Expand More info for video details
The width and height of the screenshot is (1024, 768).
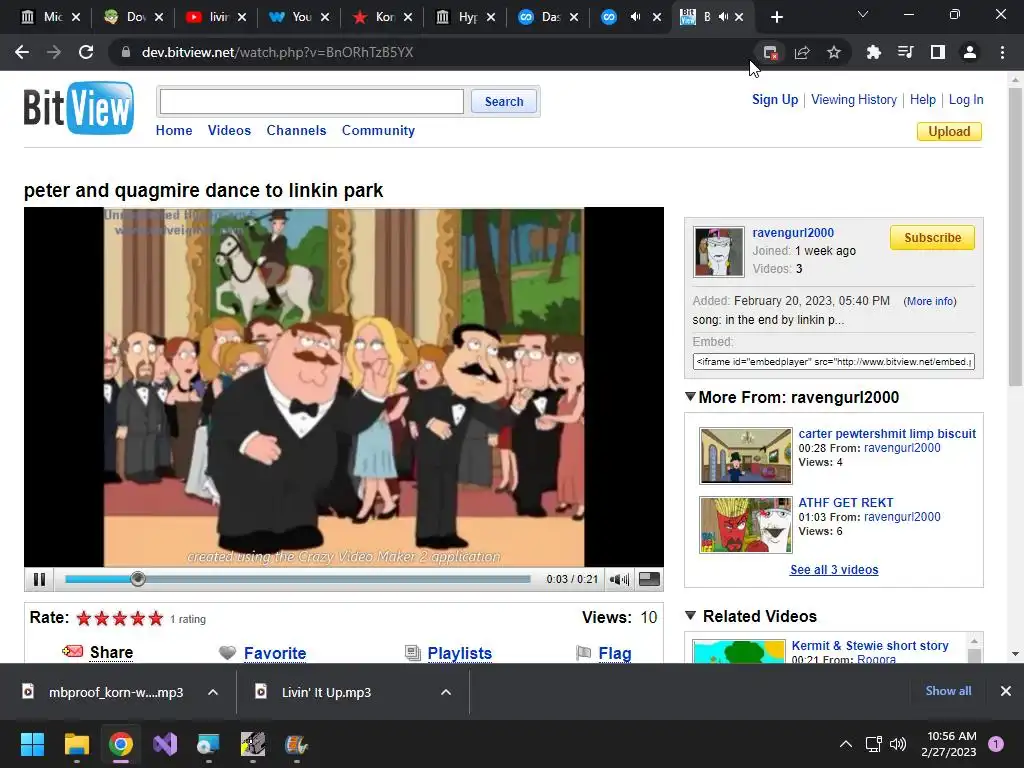[930, 301]
